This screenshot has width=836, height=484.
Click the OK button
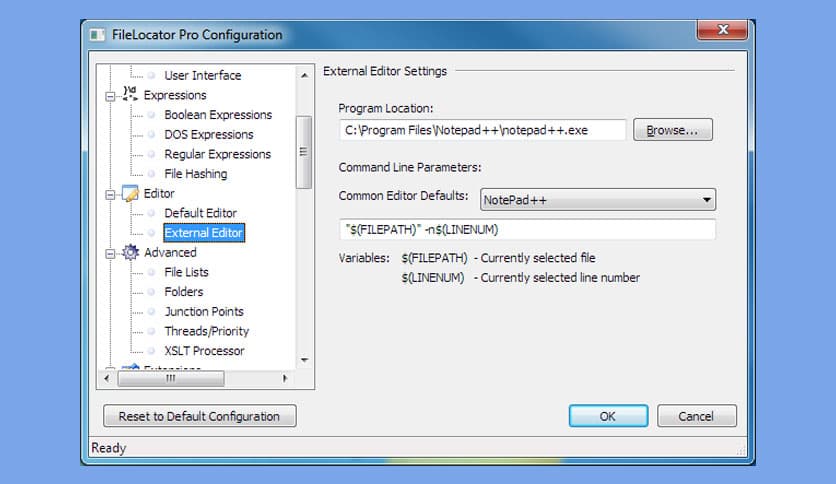pyautogui.click(x=608, y=416)
